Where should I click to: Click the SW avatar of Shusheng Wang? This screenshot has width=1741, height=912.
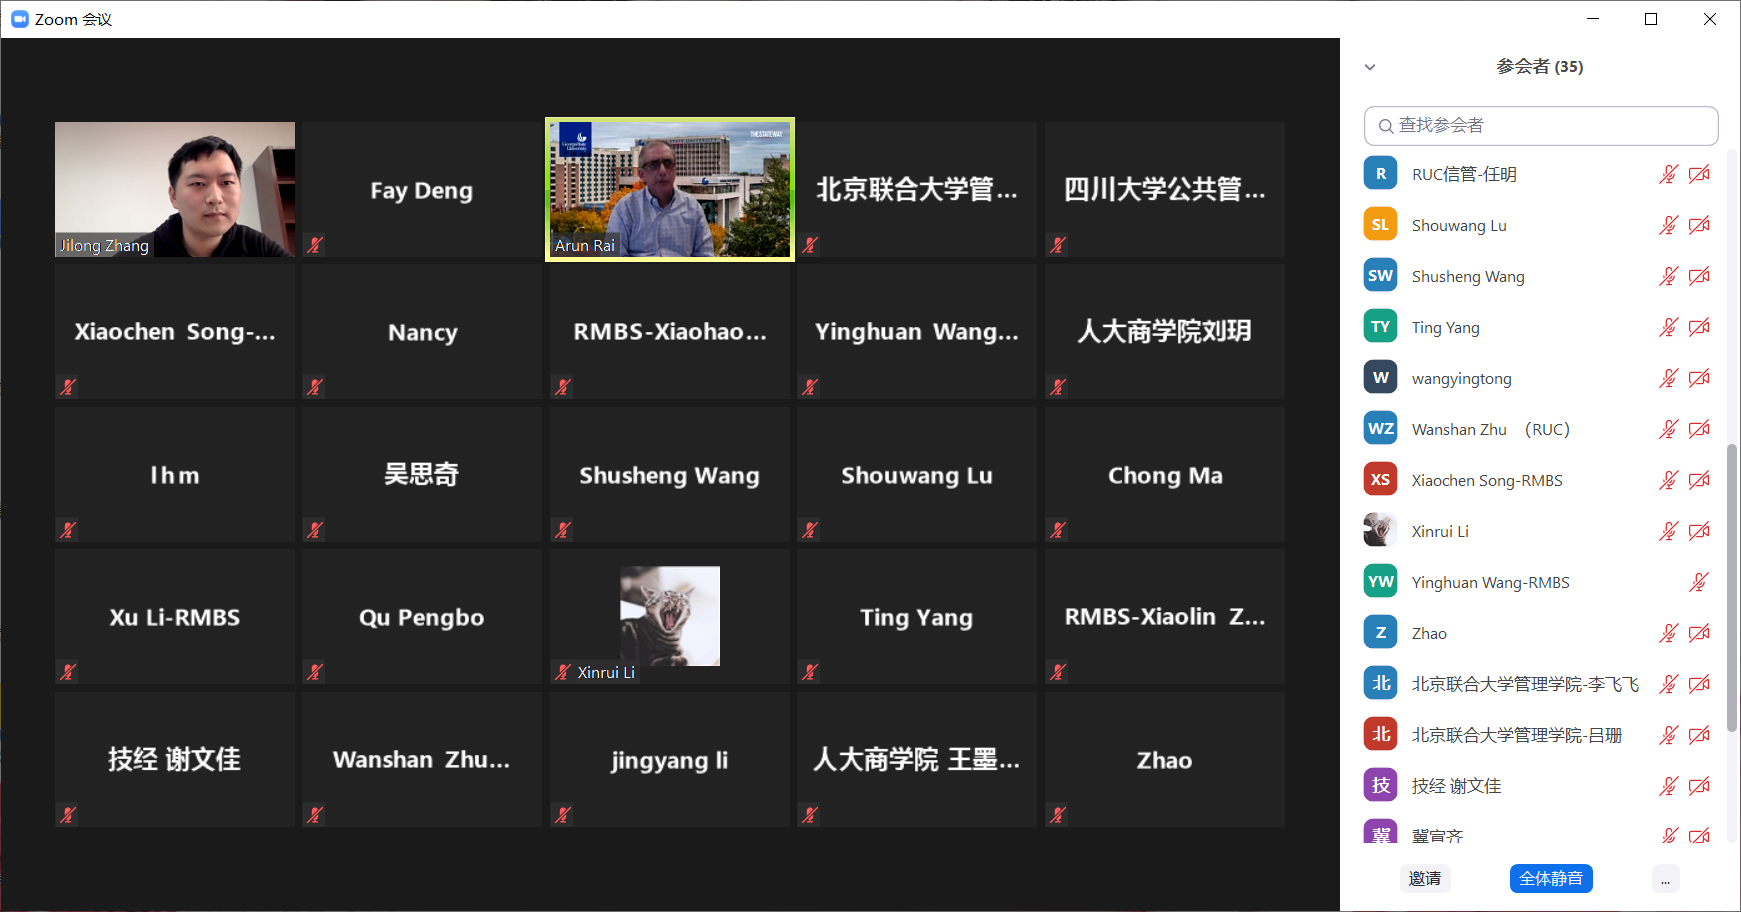[x=1380, y=276]
